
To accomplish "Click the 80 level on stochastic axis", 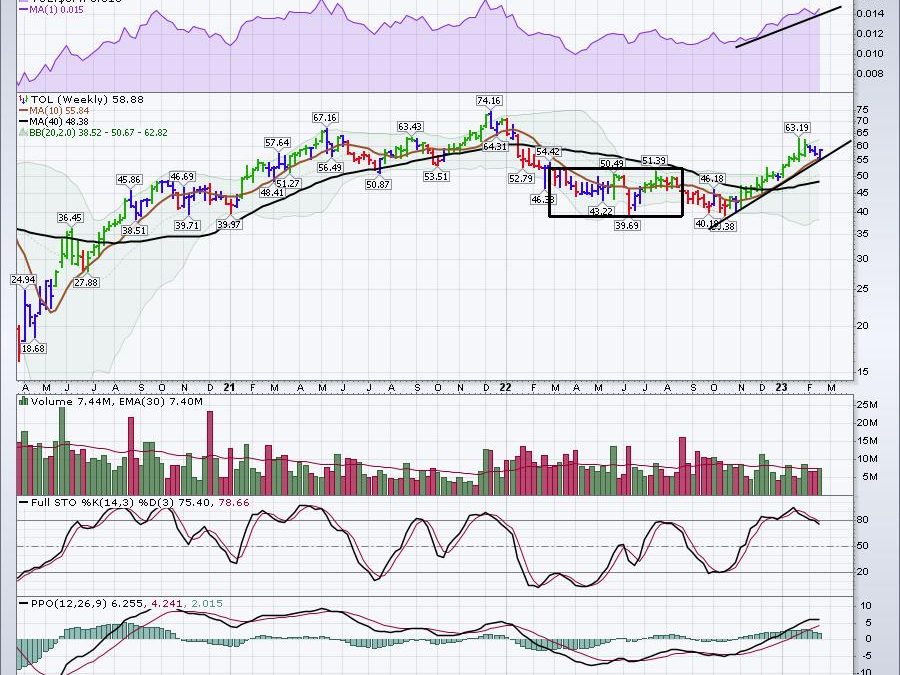I will (862, 520).
